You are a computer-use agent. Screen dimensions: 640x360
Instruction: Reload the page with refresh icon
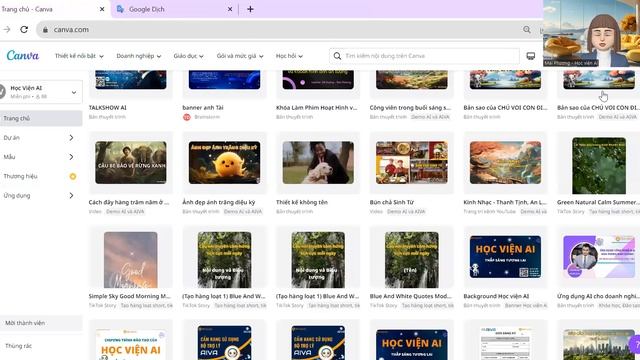tap(24, 29)
